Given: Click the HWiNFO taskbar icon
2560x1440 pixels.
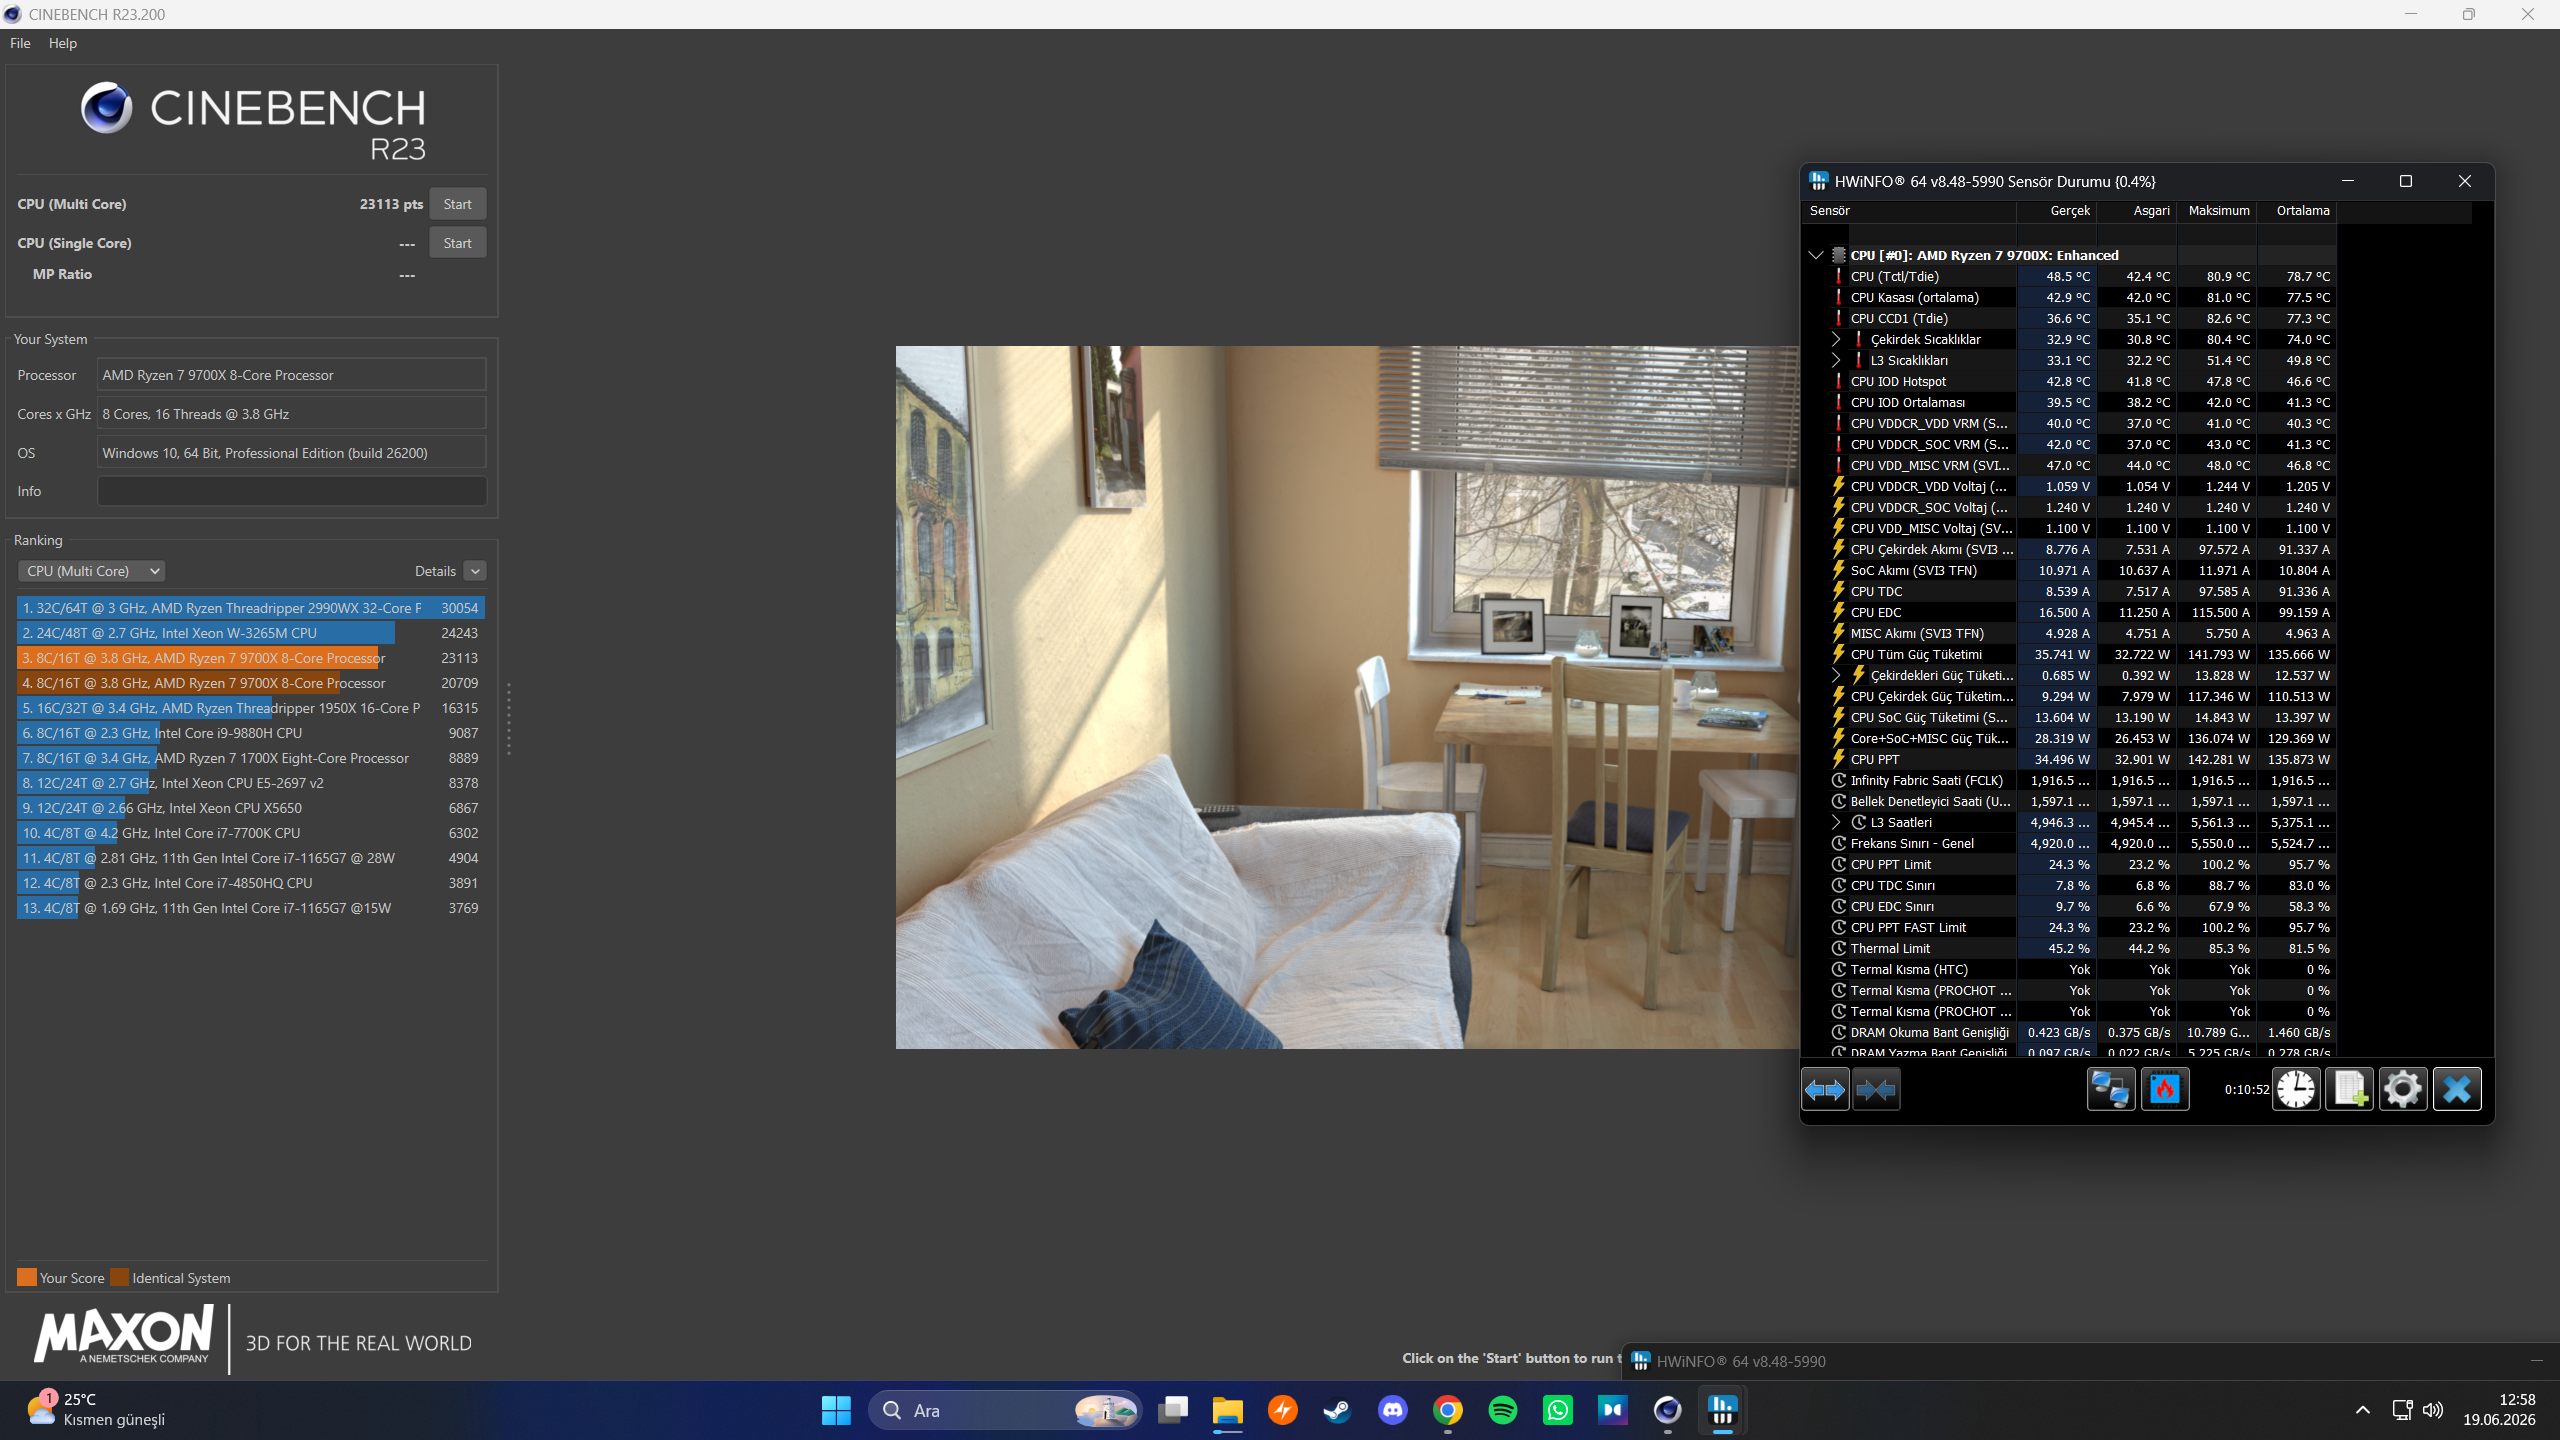Looking at the screenshot, I should point(1723,1410).
